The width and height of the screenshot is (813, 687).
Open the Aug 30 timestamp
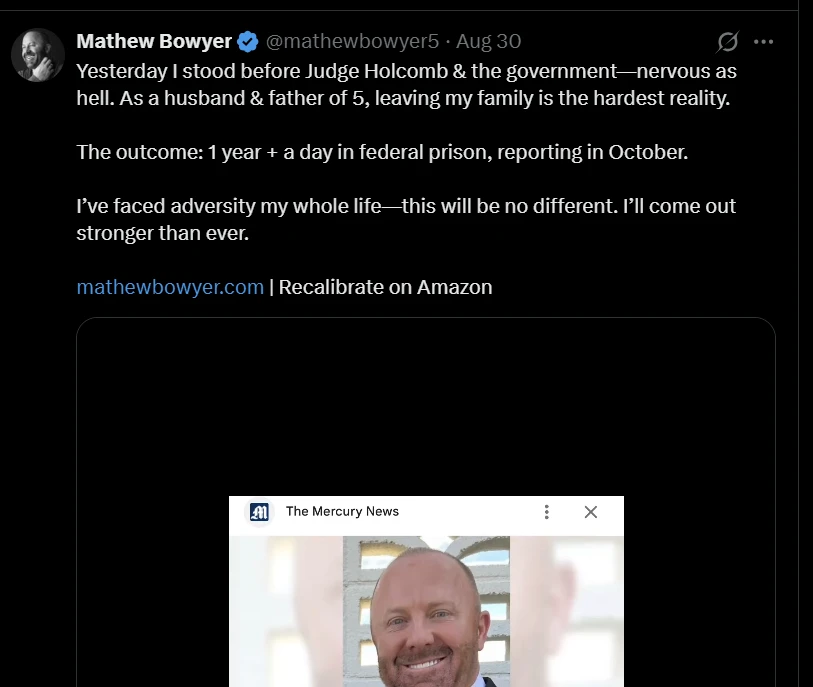(x=489, y=42)
